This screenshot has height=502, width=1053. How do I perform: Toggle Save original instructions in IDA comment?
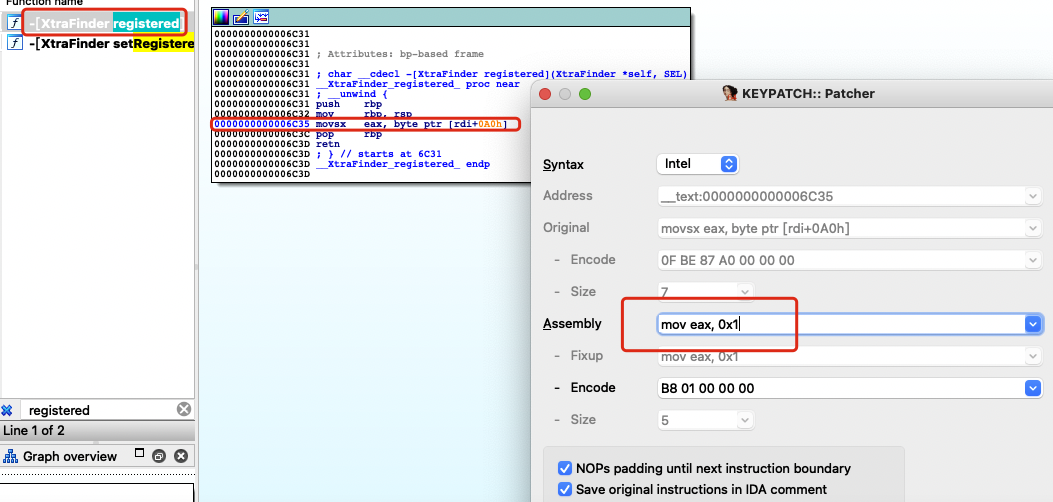pyautogui.click(x=565, y=489)
